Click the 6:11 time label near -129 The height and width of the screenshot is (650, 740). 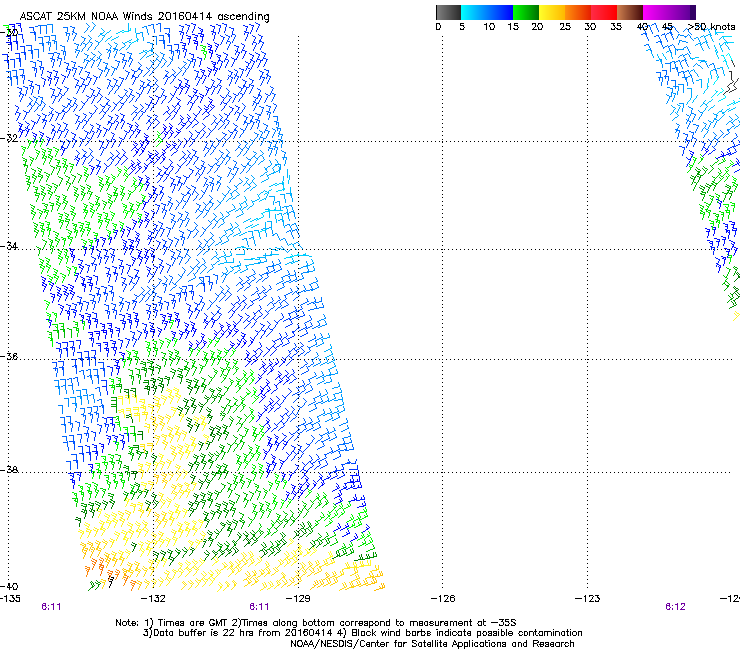259,607
